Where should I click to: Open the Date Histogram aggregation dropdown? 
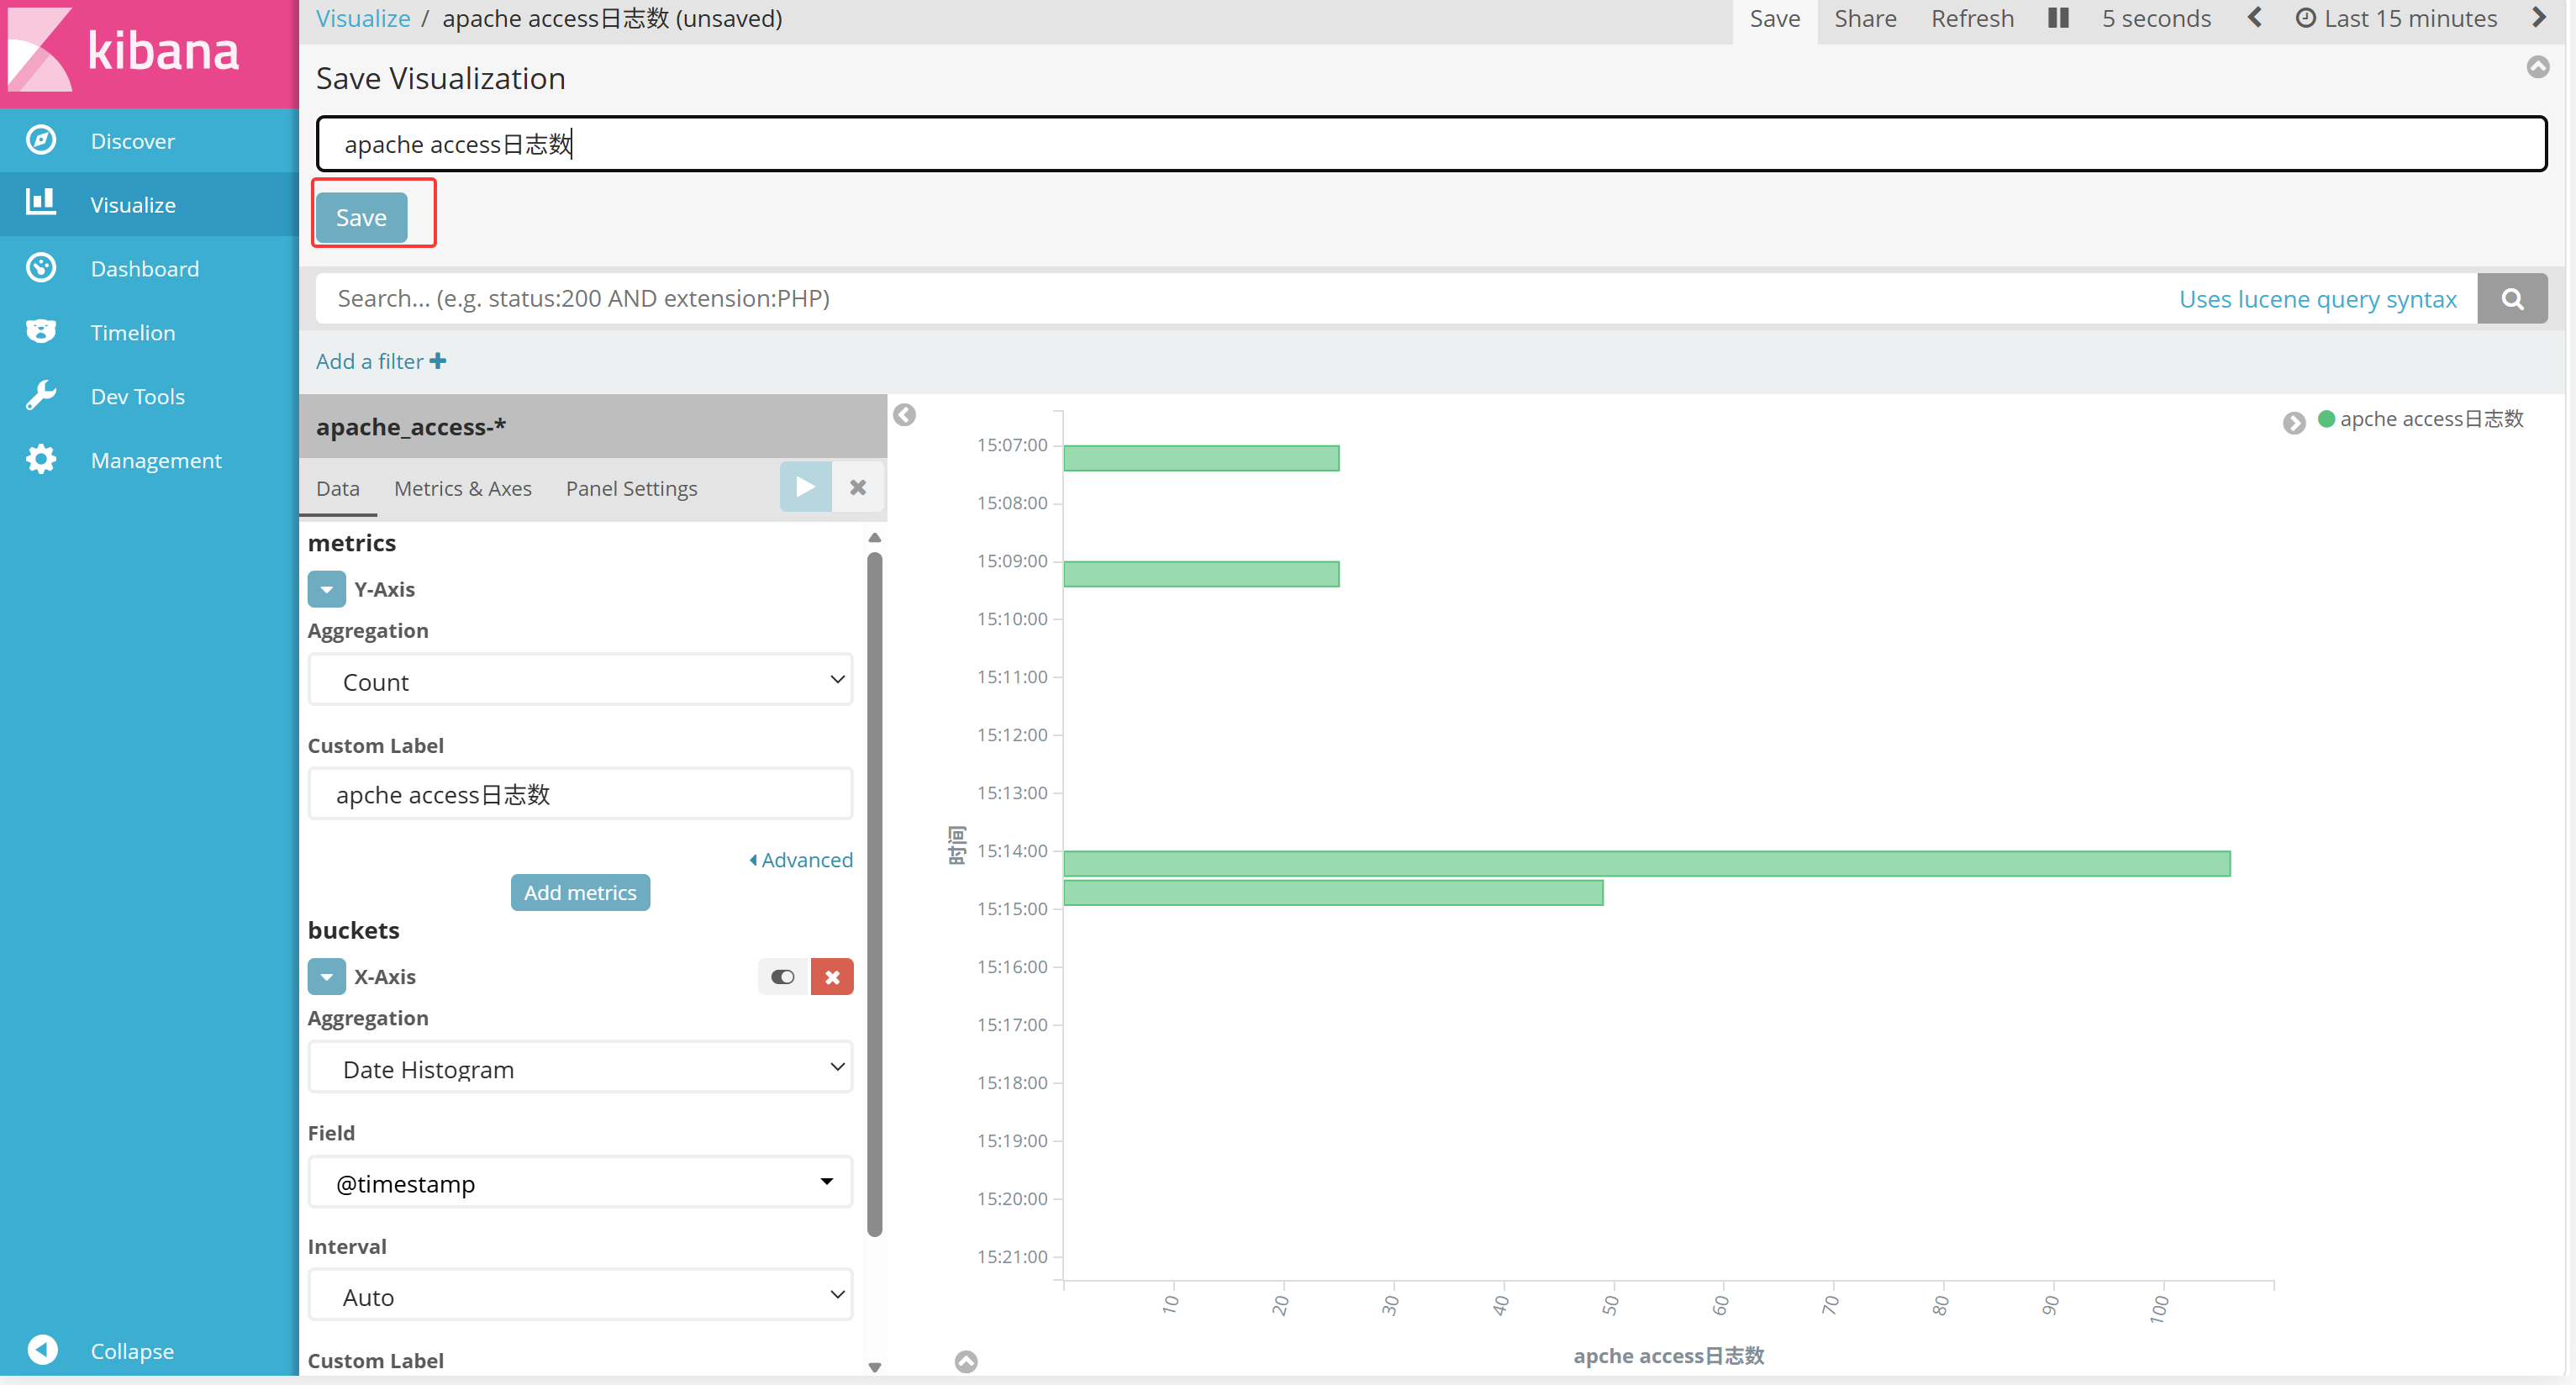[x=580, y=1068]
